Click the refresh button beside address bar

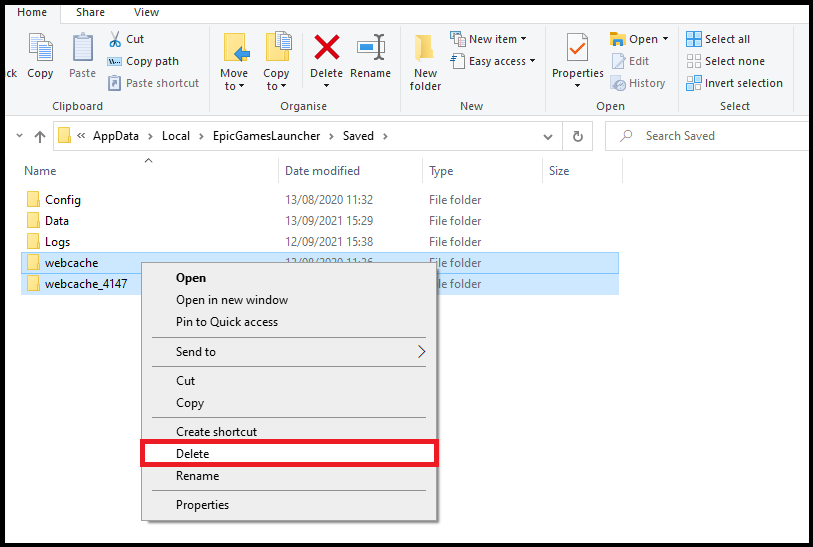tap(577, 136)
